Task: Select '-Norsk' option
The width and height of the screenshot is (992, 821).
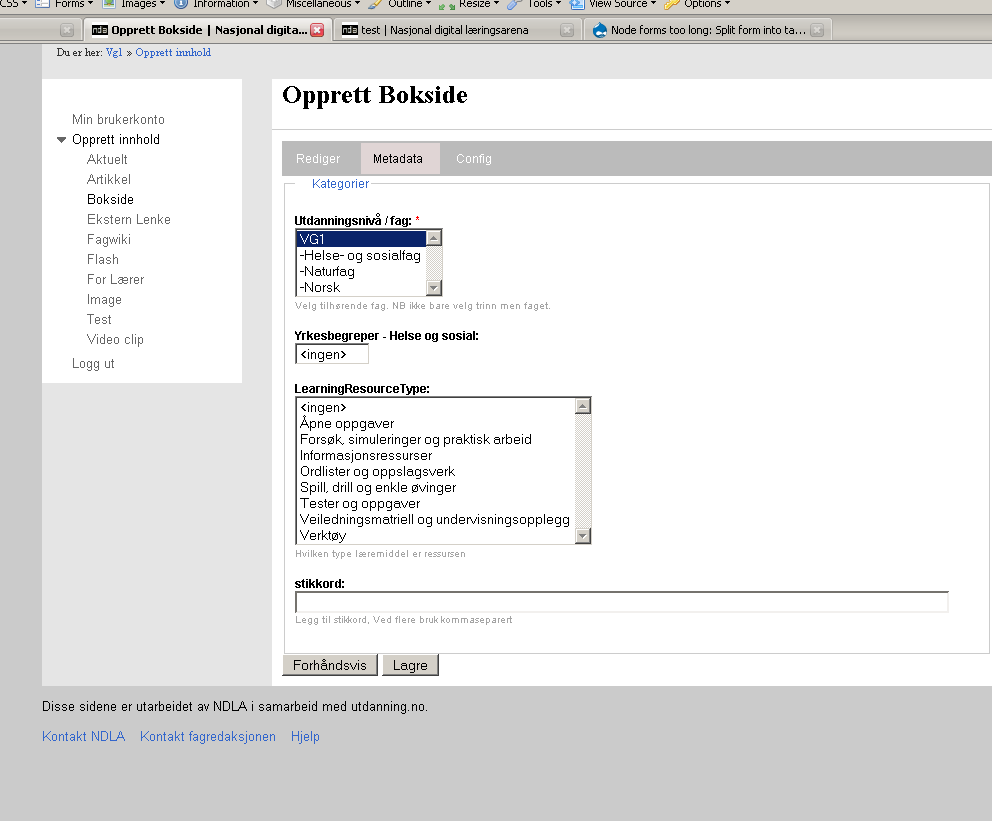Action: click(x=361, y=287)
